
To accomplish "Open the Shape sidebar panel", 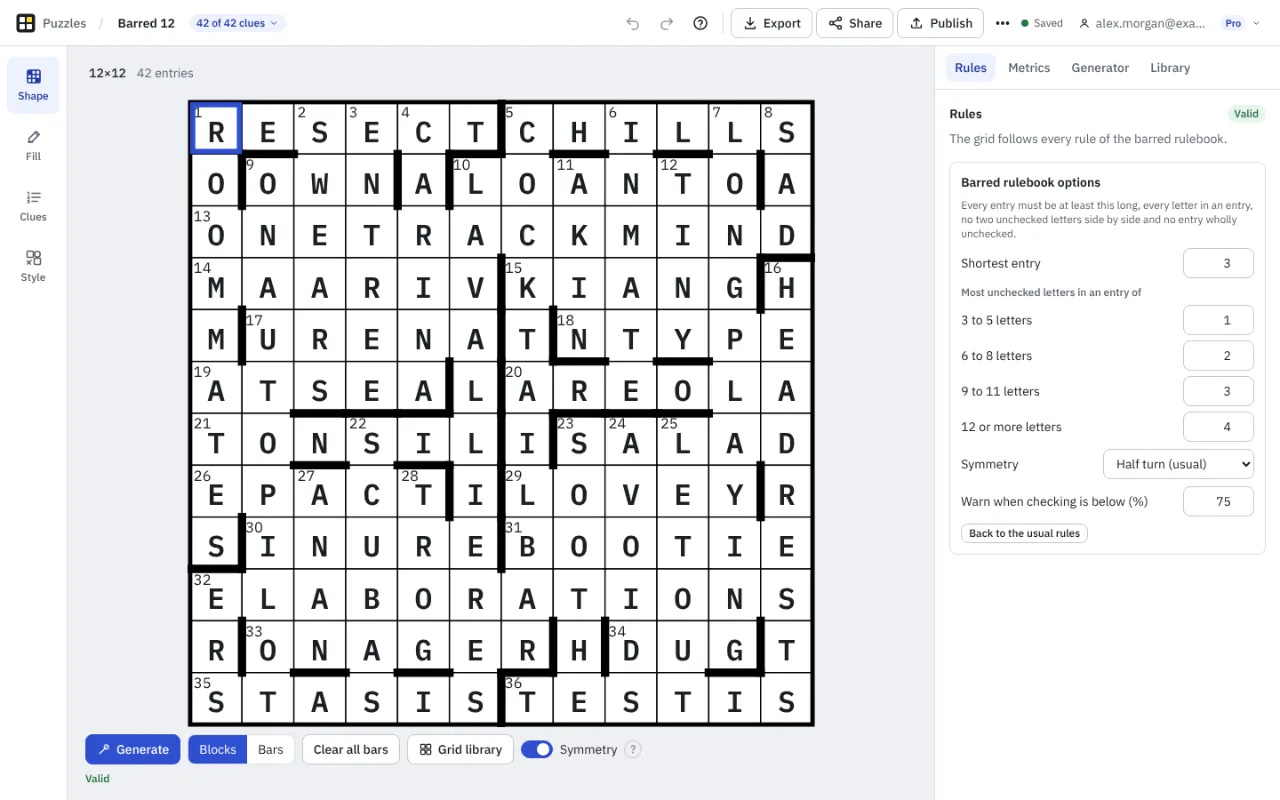I will tap(33, 84).
